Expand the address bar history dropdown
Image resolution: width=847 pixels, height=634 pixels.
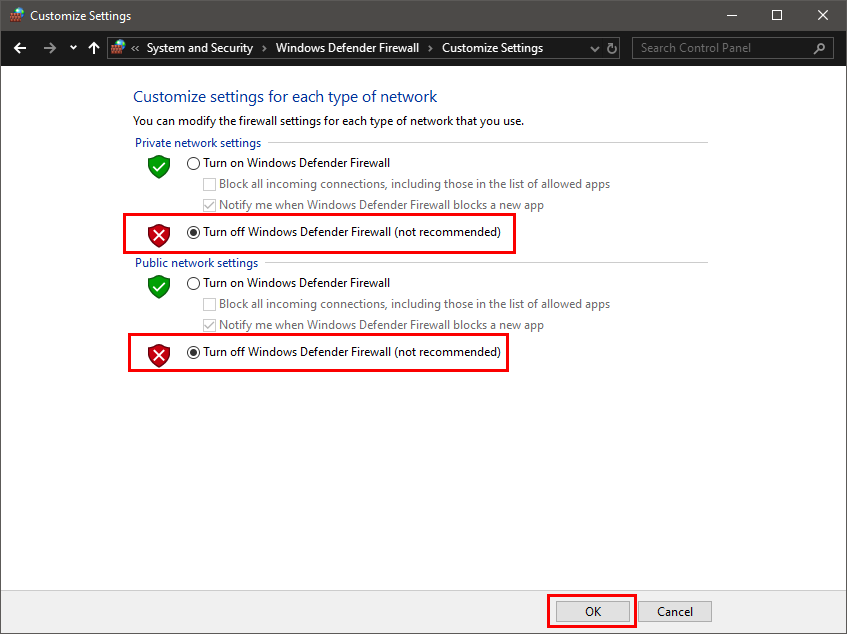point(595,48)
